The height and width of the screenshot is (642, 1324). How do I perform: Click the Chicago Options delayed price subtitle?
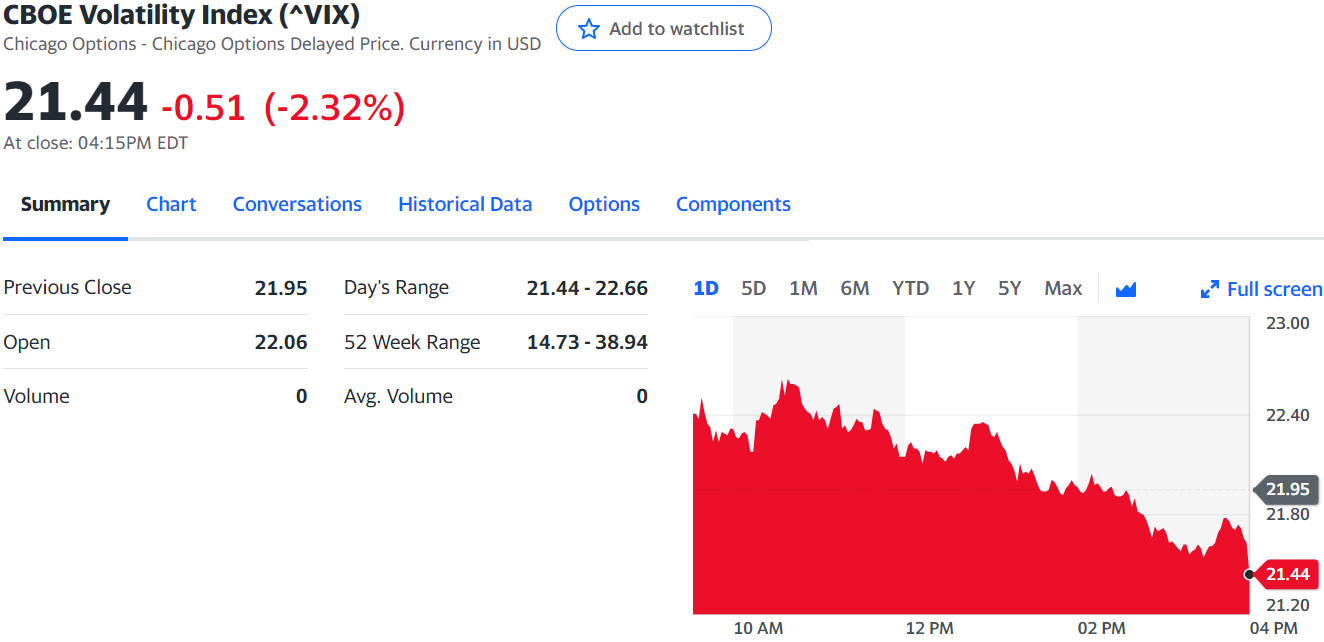[272, 44]
